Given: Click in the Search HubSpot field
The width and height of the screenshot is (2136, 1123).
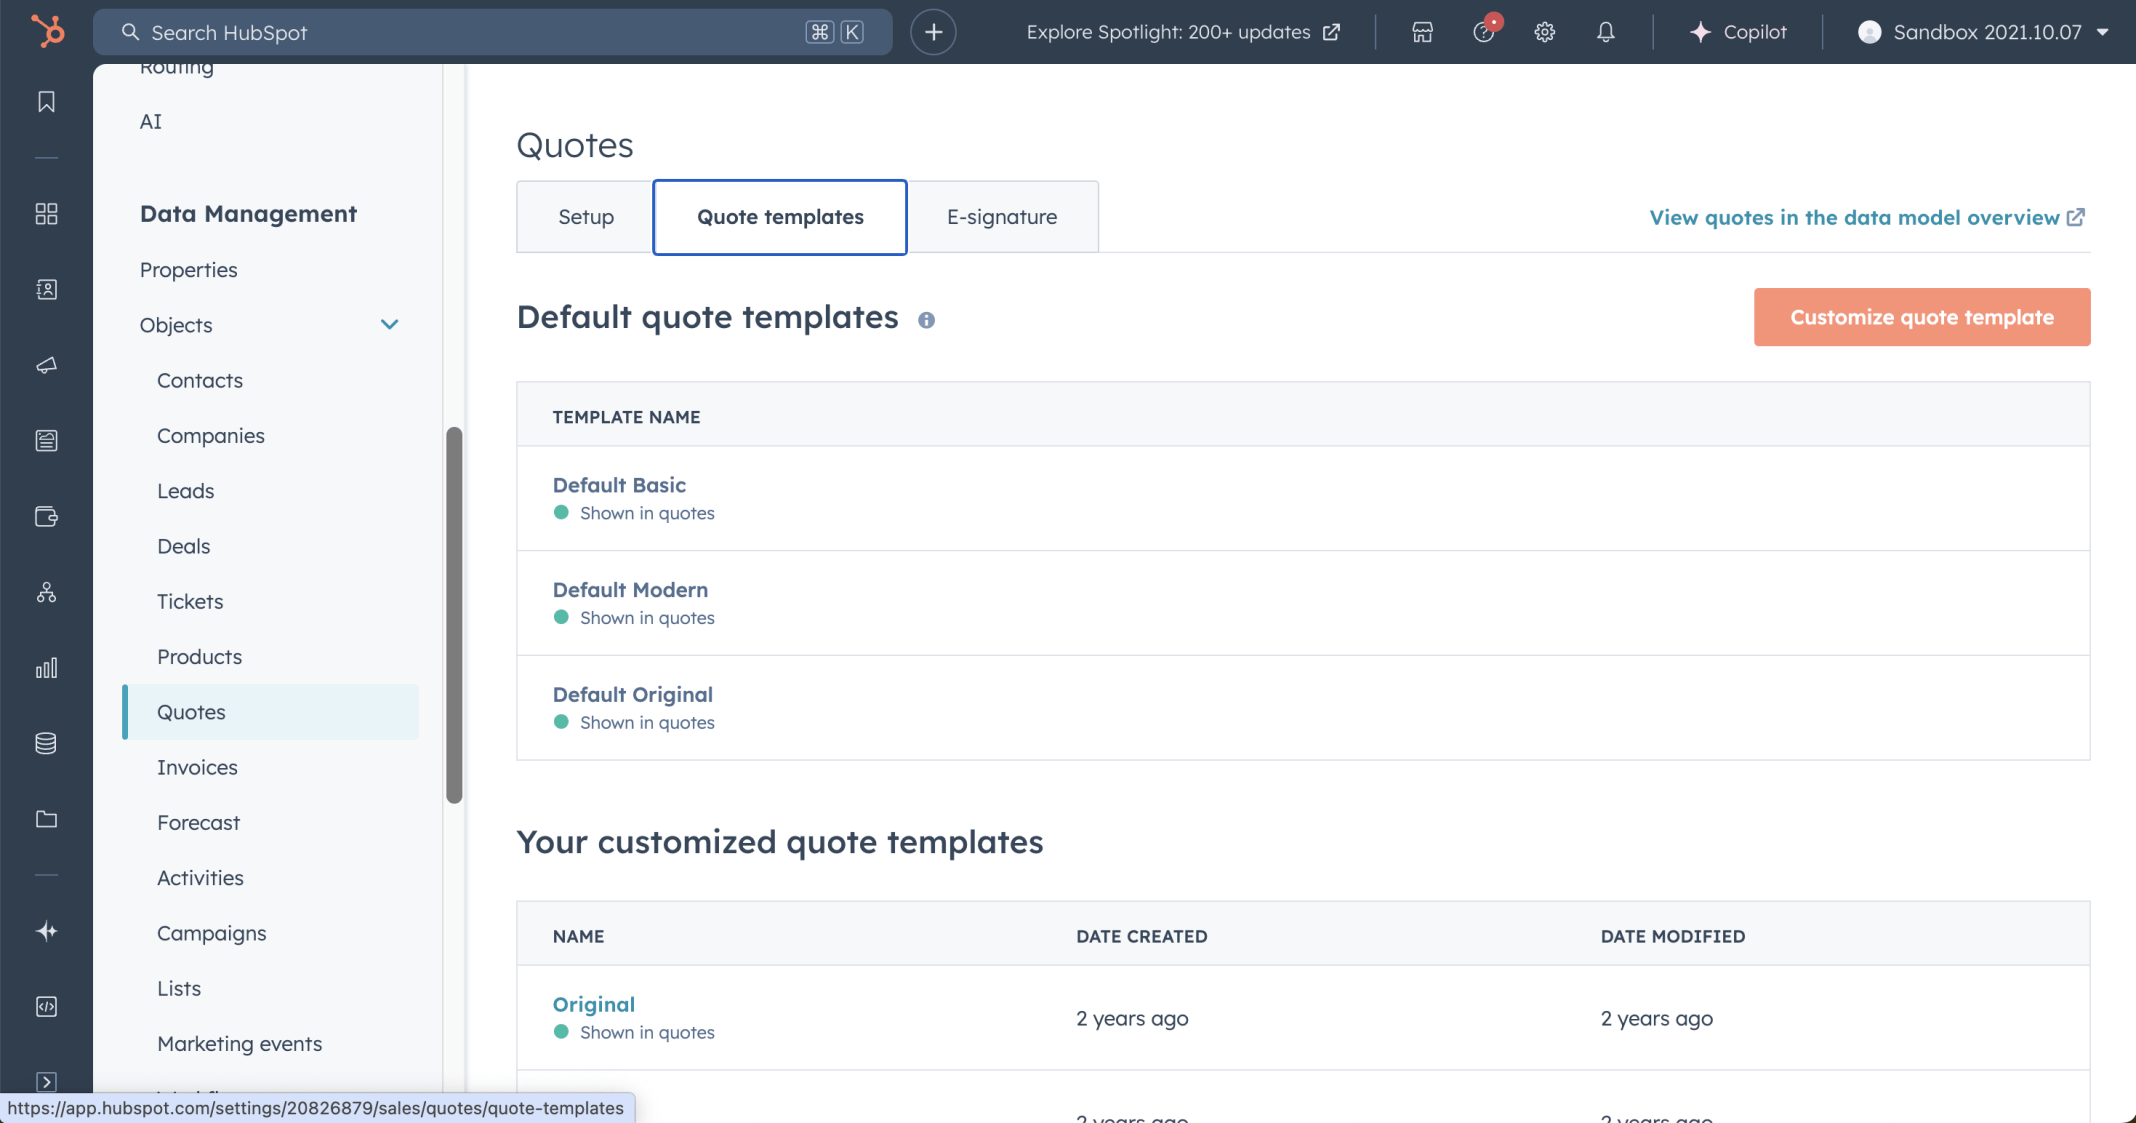Looking at the screenshot, I should (492, 32).
